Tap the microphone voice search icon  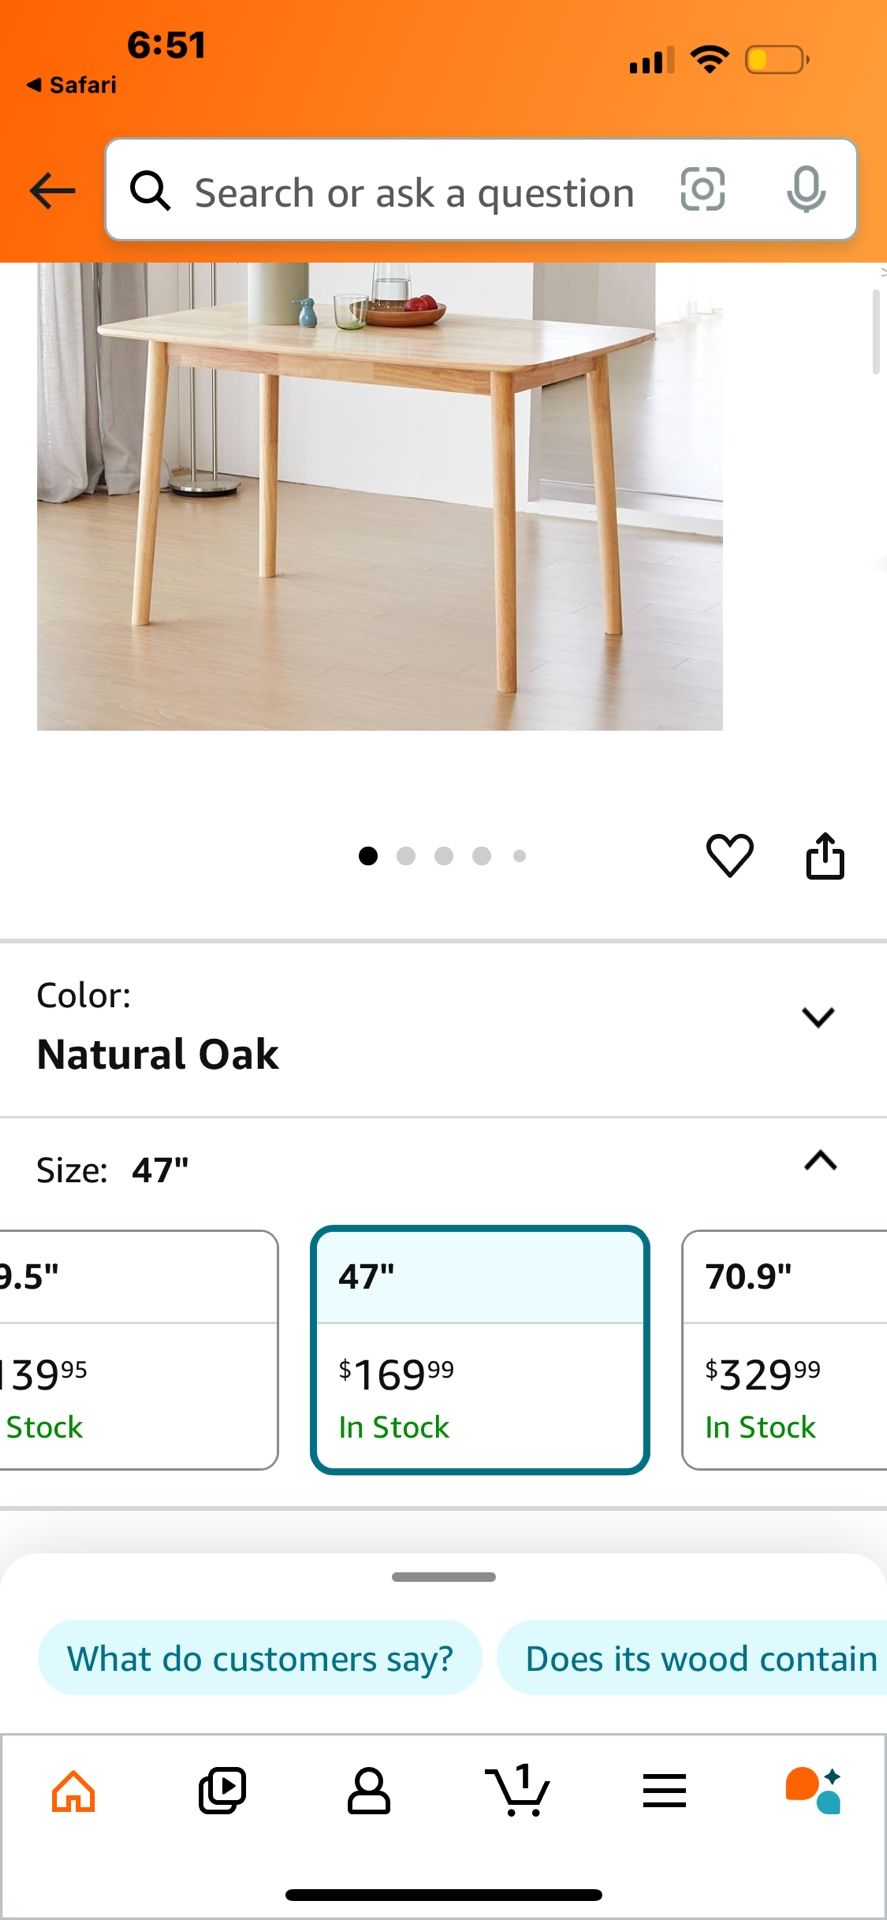click(x=805, y=189)
